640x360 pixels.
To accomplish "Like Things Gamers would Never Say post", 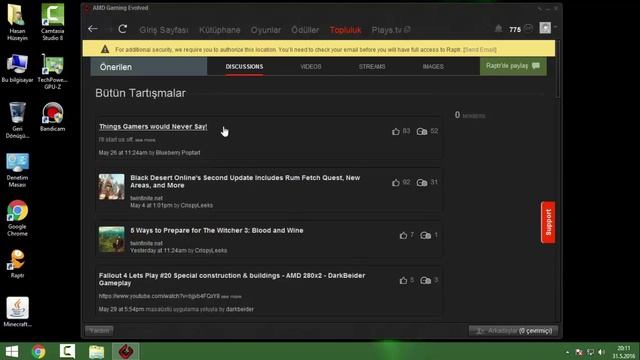I will (396, 131).
